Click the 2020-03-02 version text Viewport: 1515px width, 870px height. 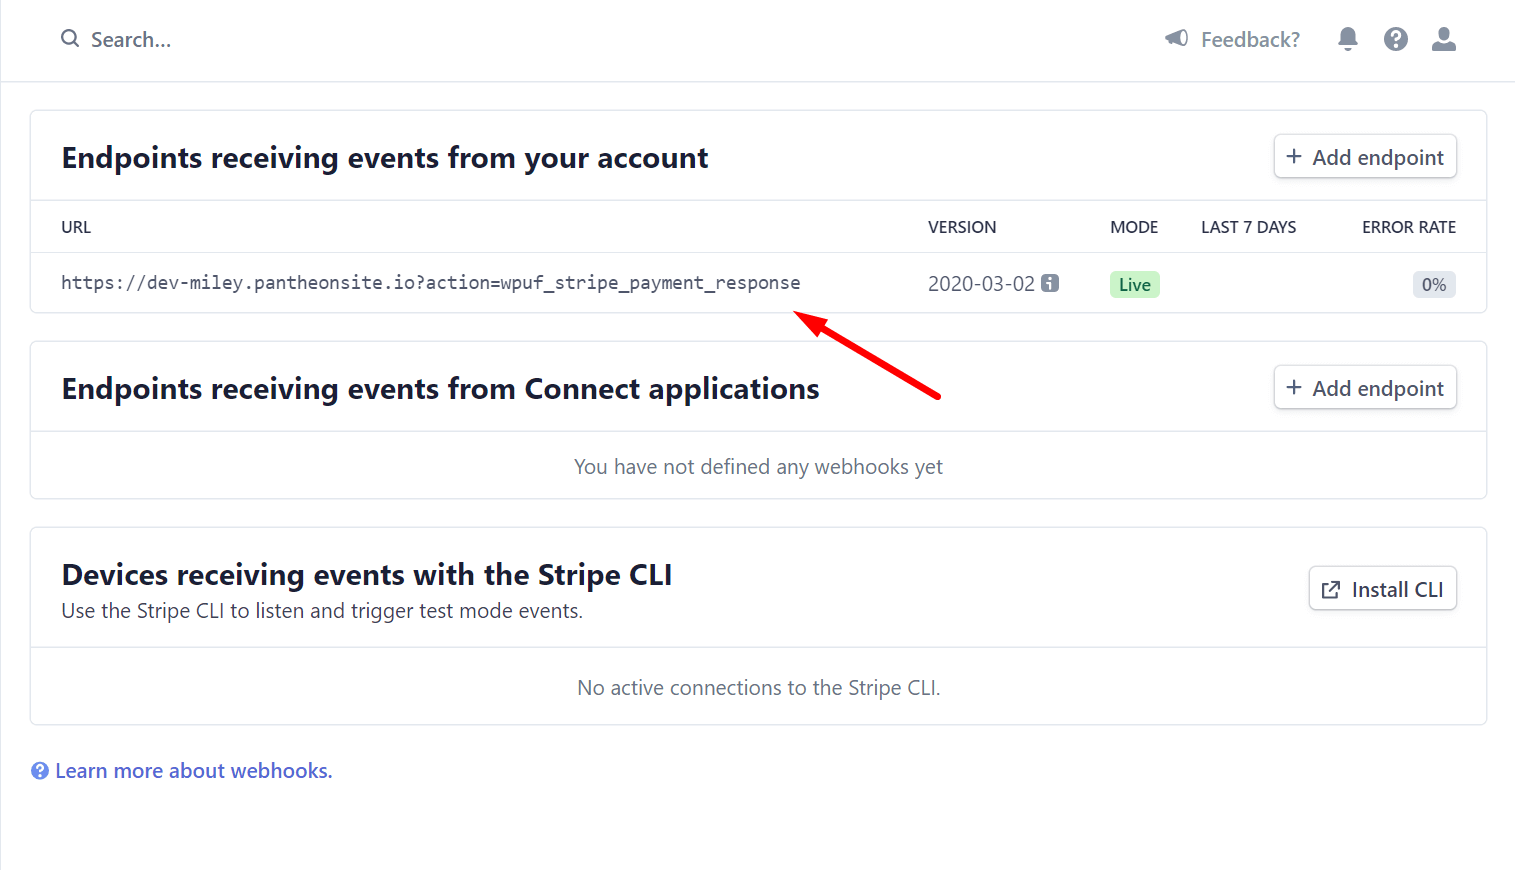[981, 284]
